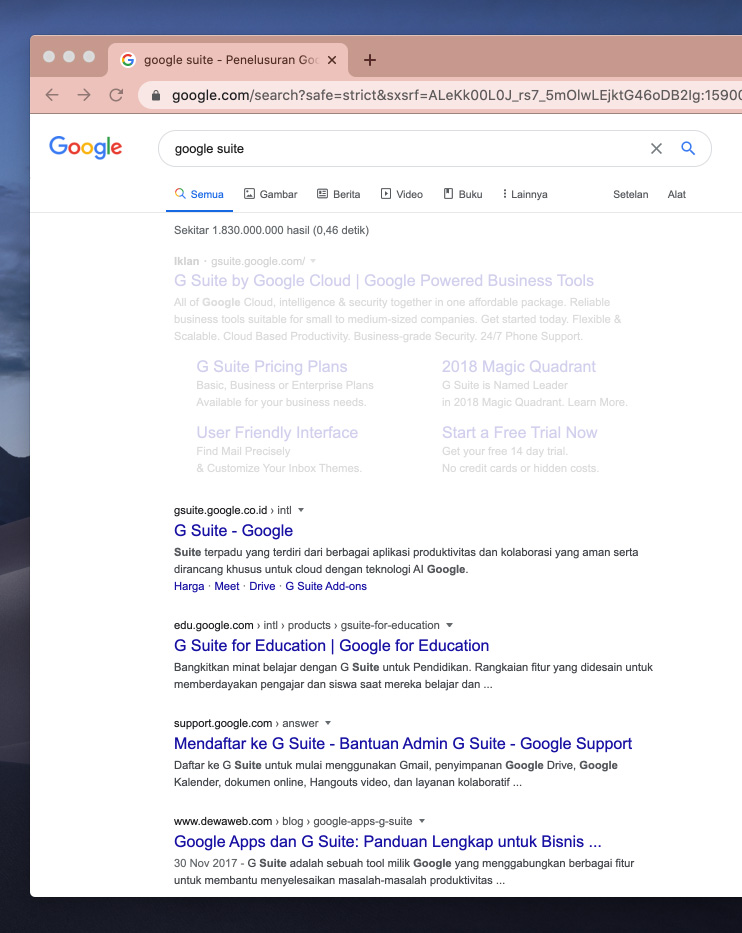Click the browser forward arrow
Viewport: 742px width, 933px height.
pos(84,95)
